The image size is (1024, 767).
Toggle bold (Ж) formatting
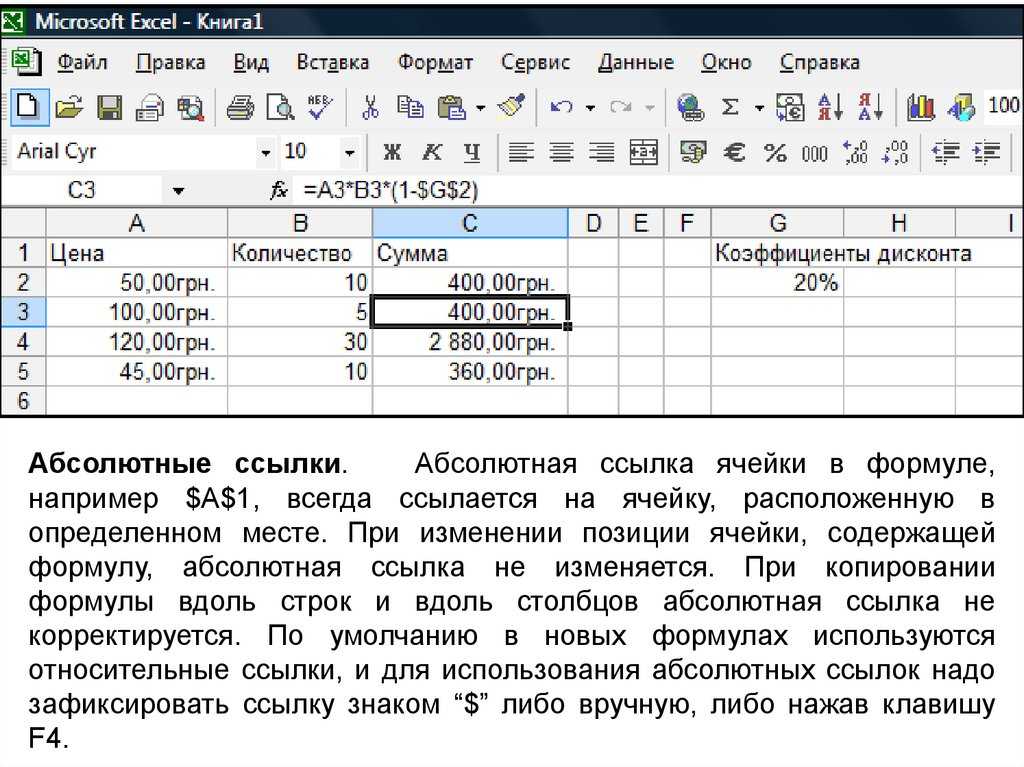point(392,152)
